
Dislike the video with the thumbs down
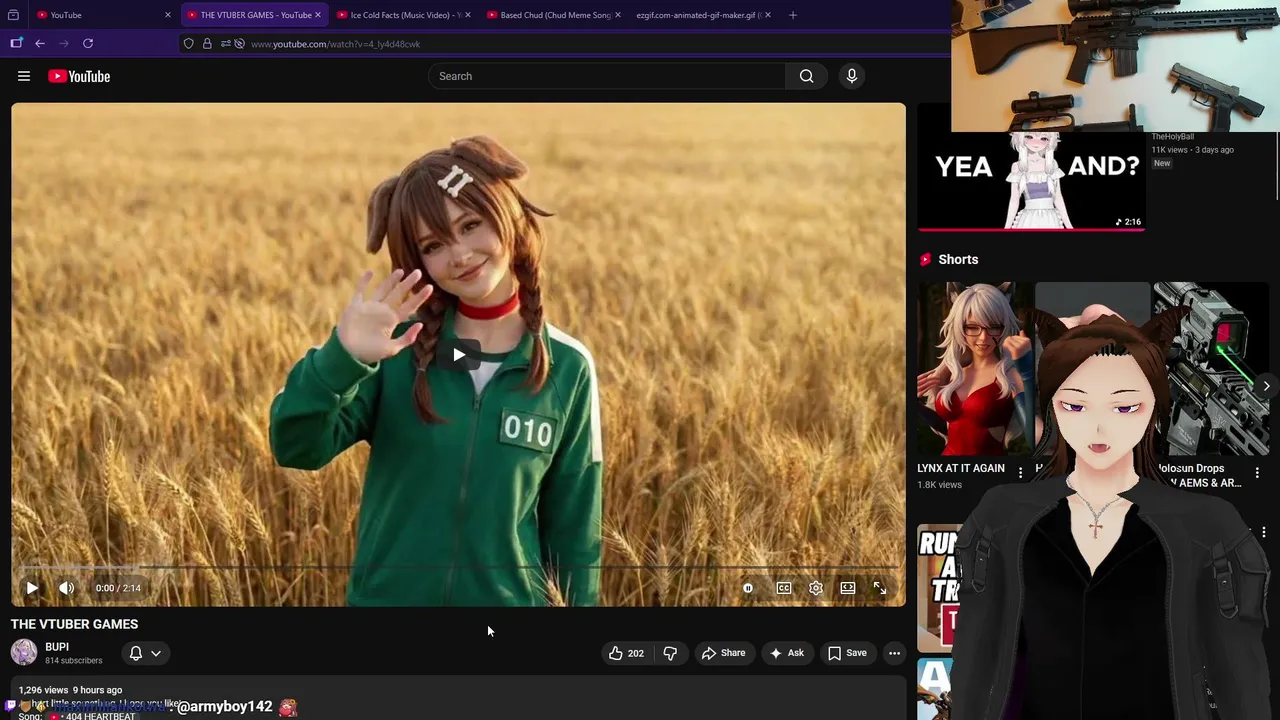(x=670, y=653)
